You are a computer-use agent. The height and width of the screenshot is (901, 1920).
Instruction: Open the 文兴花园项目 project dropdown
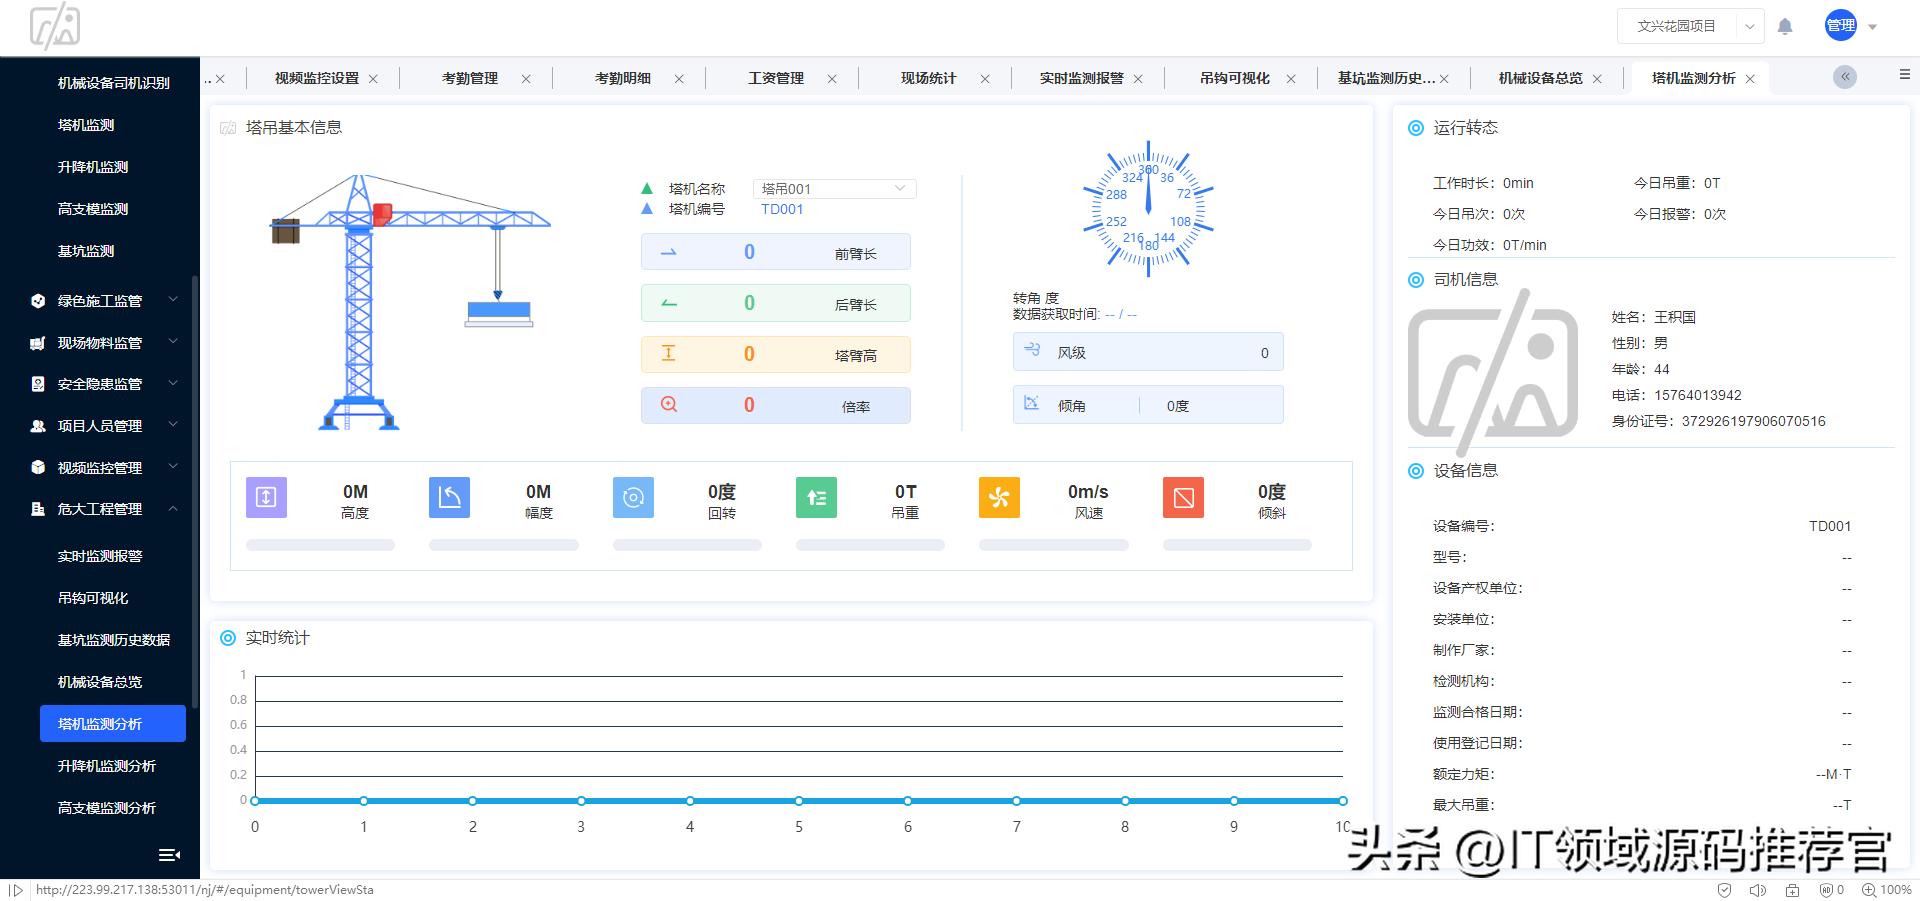tap(1689, 26)
